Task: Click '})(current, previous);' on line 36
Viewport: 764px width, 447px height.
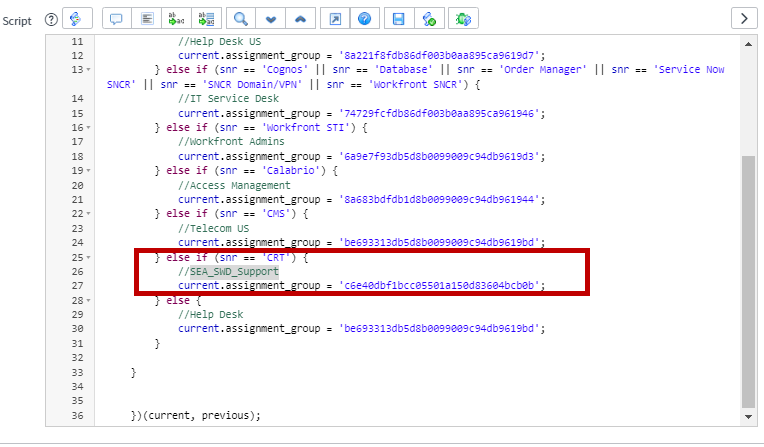Action: [x=196, y=415]
